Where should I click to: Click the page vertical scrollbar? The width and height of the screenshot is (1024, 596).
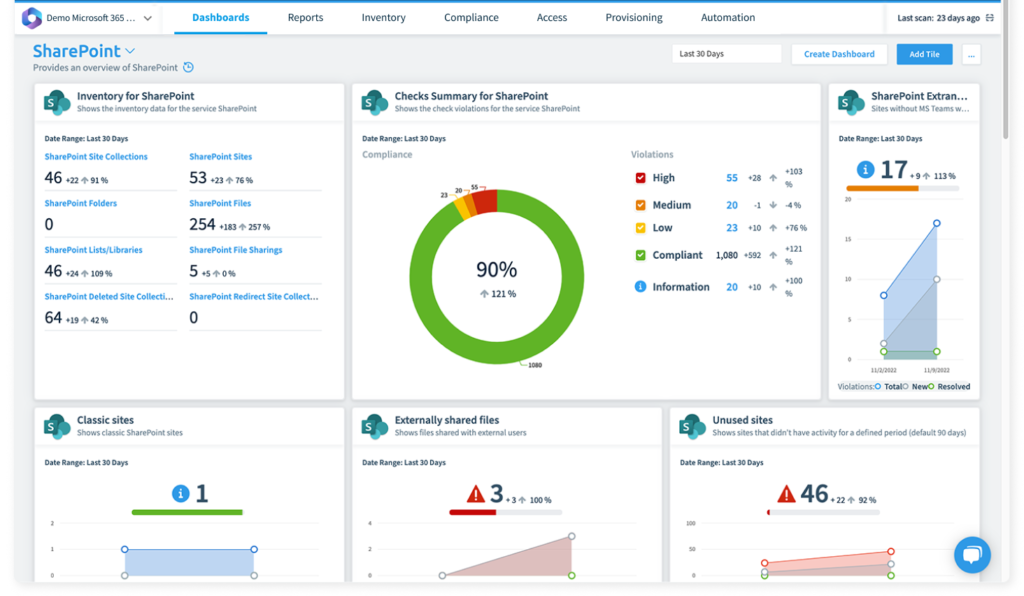pyautogui.click(x=1006, y=71)
